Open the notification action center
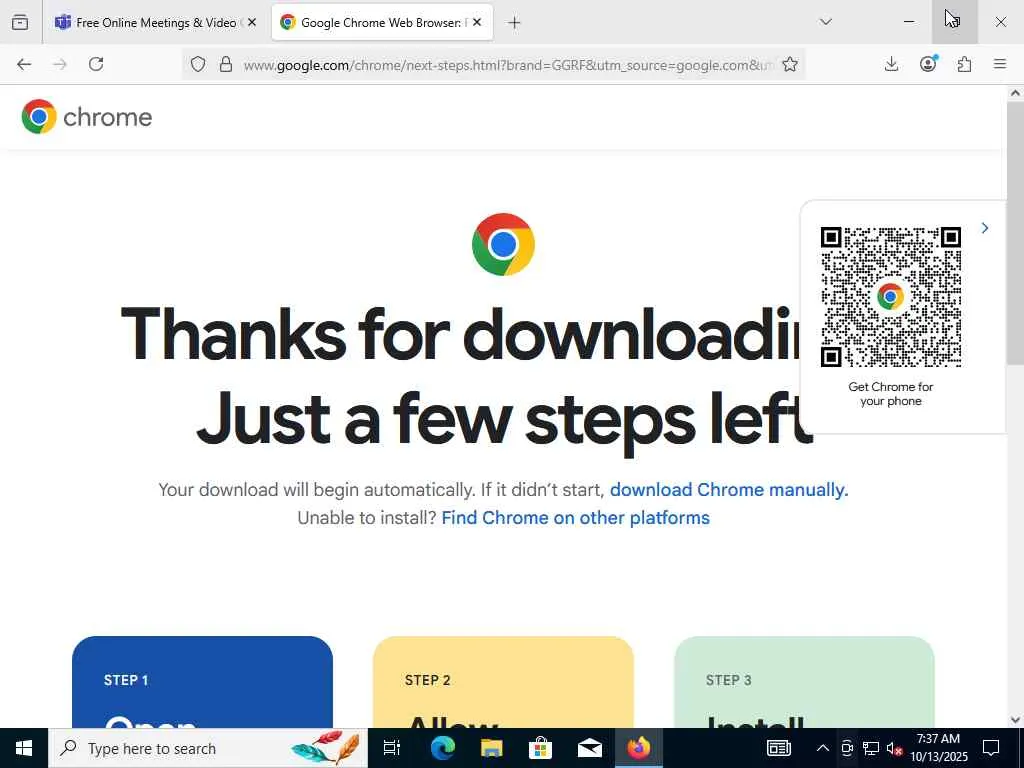 (x=991, y=748)
